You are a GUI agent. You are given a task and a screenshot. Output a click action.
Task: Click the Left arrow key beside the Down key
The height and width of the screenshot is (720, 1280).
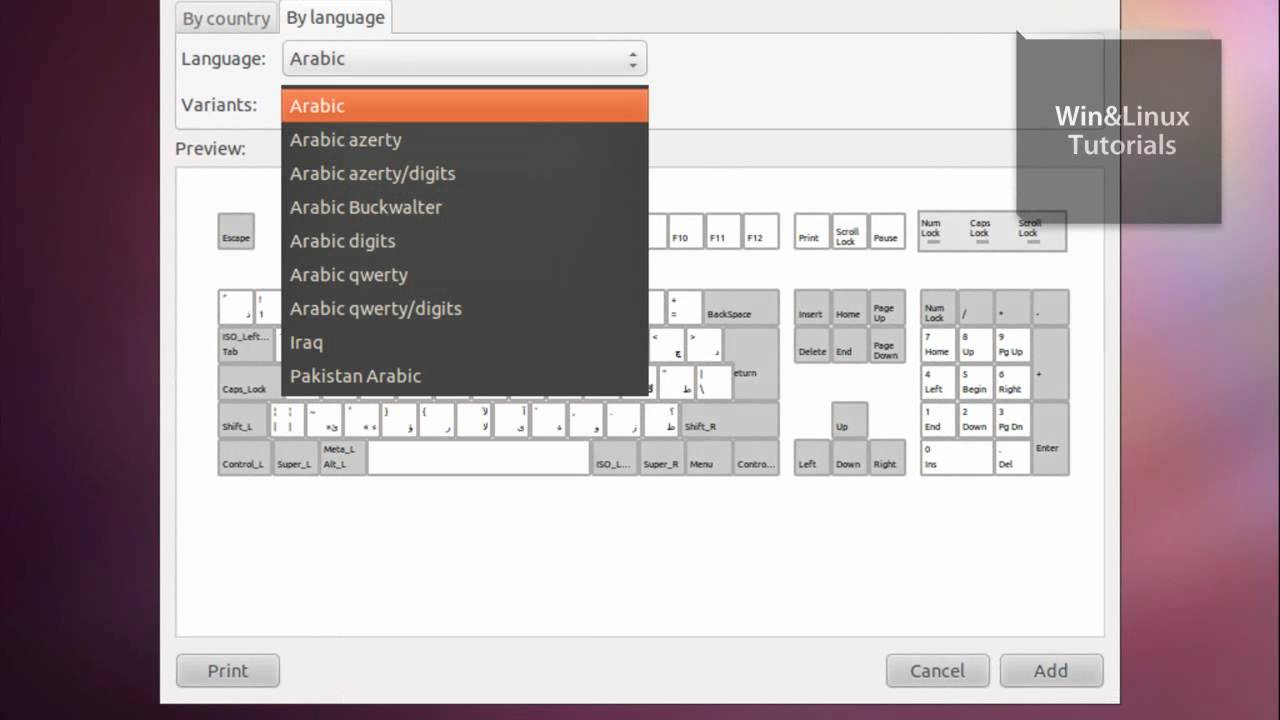pos(812,457)
